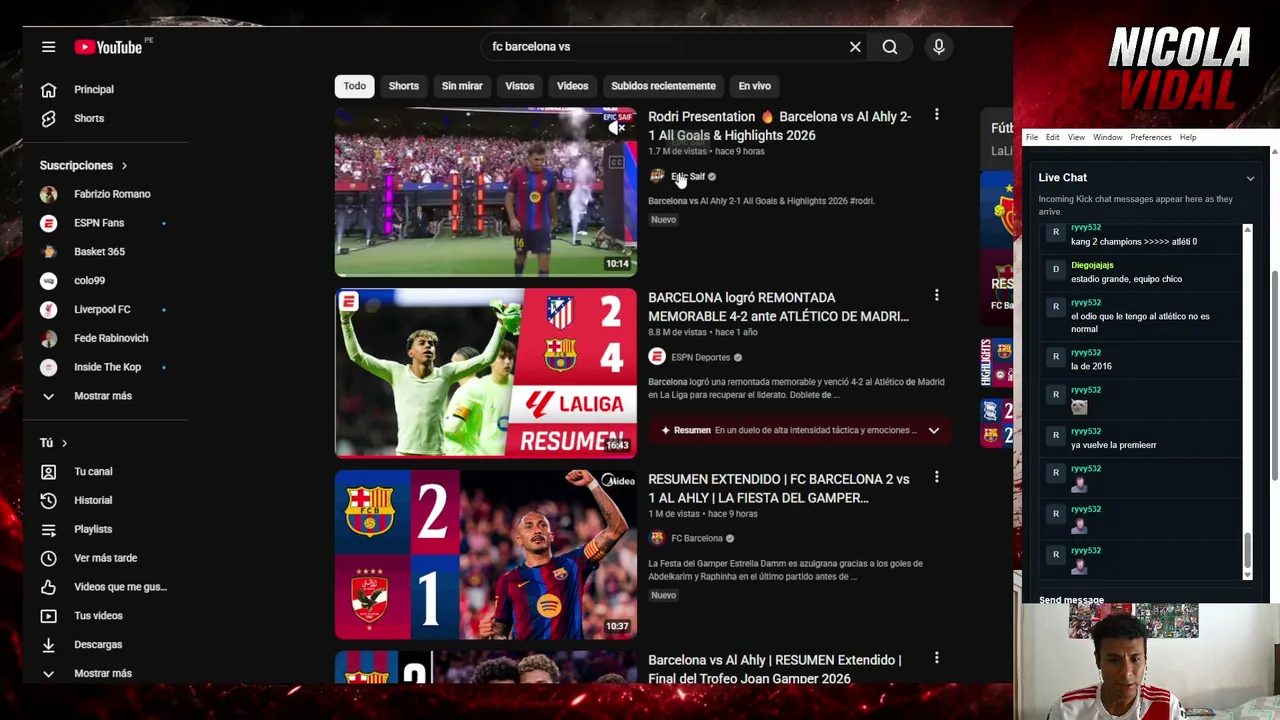Open the 'Rodri Presentation' video title

click(x=780, y=126)
